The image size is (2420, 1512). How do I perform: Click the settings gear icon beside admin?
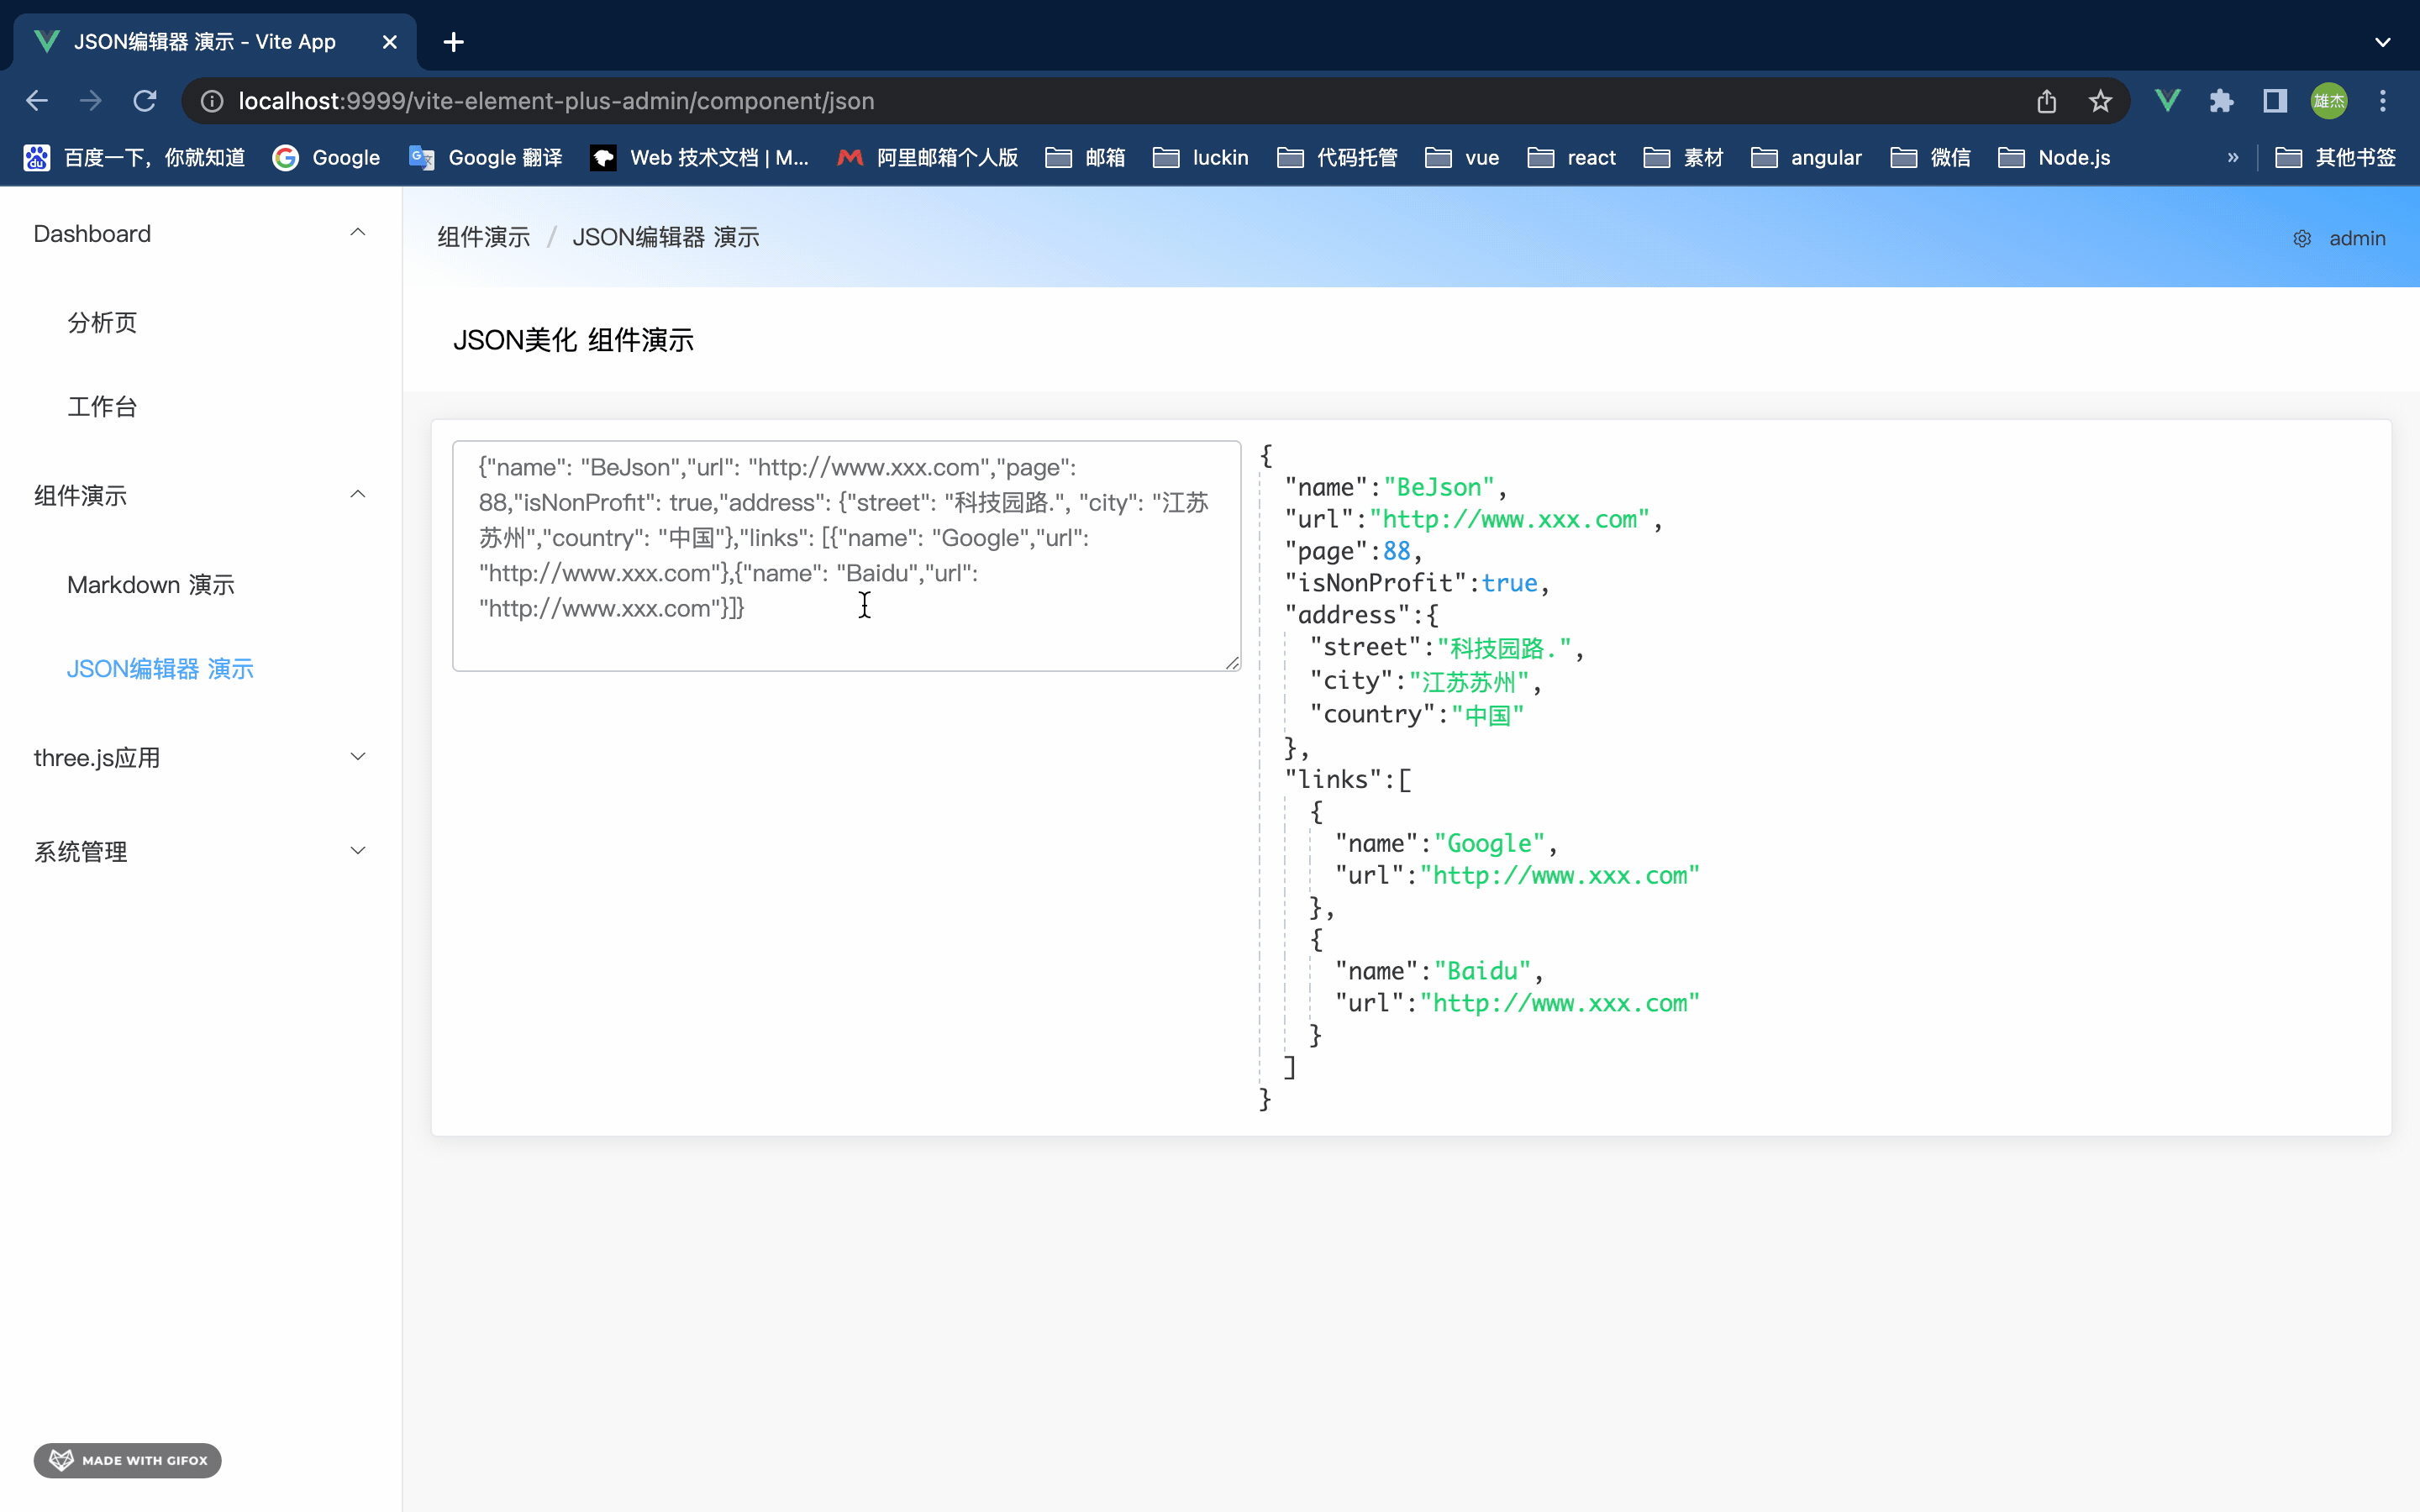[2301, 239]
